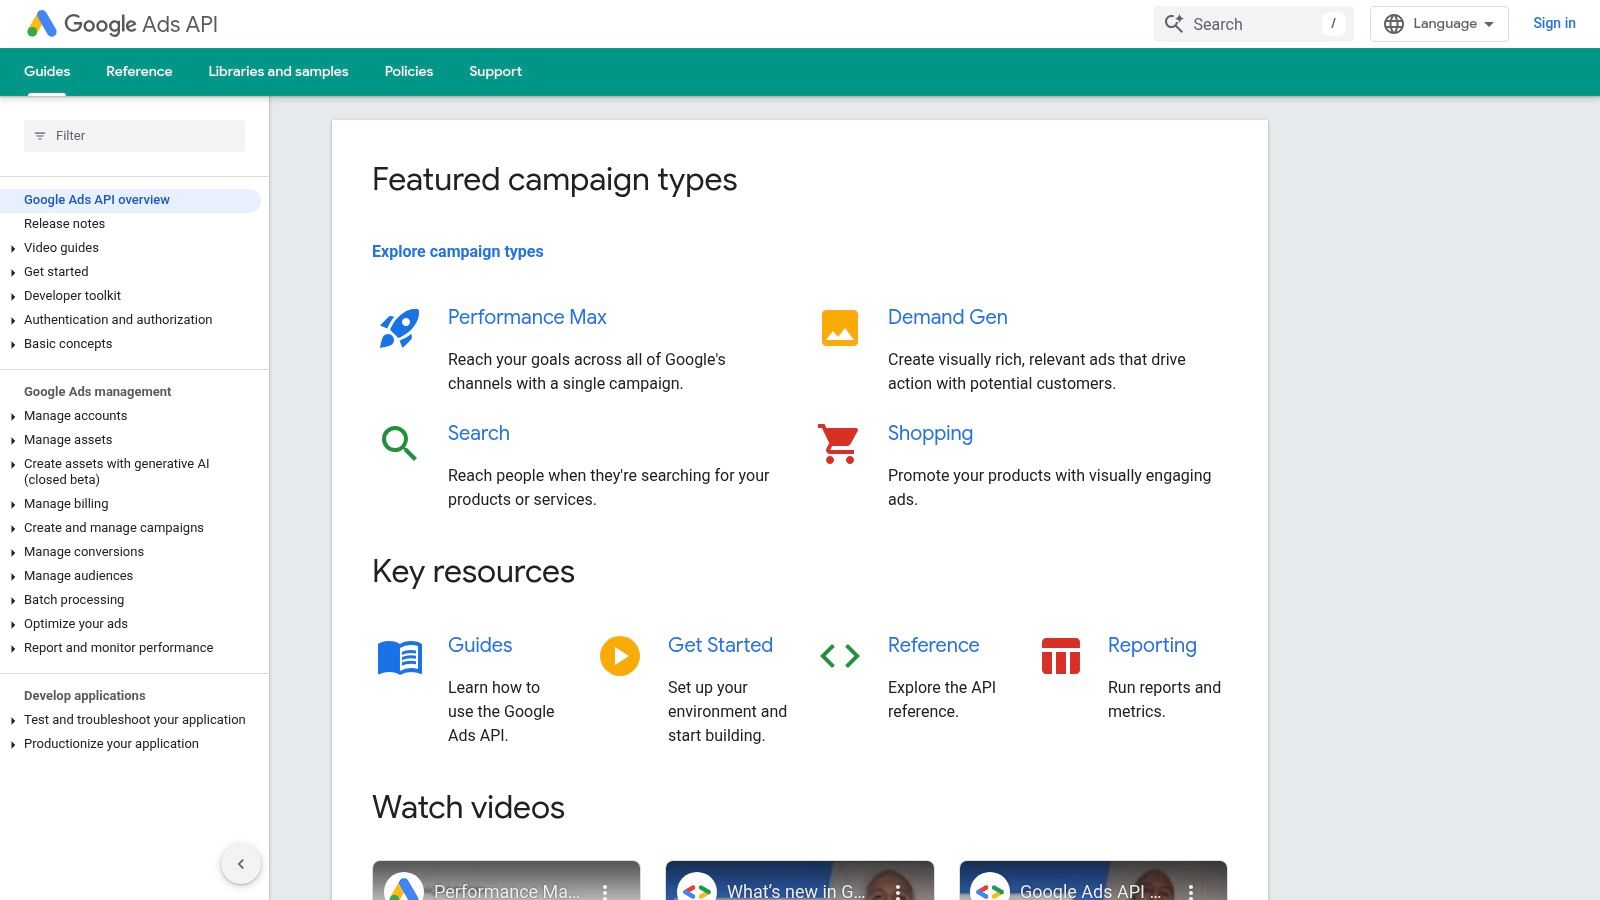1600x900 pixels.
Task: Select the red Shopping cart icon
Action: 838,443
